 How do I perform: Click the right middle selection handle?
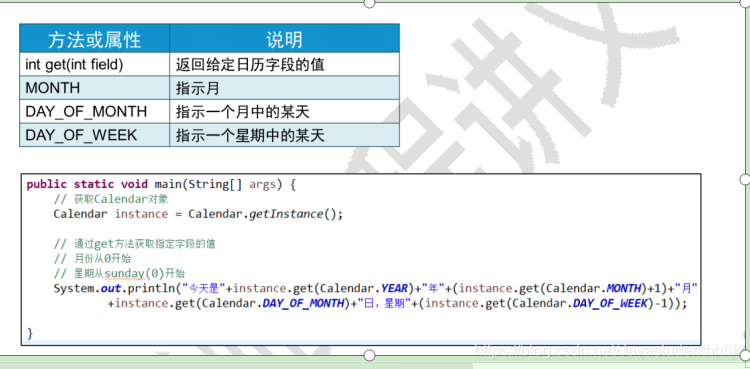click(x=745, y=179)
